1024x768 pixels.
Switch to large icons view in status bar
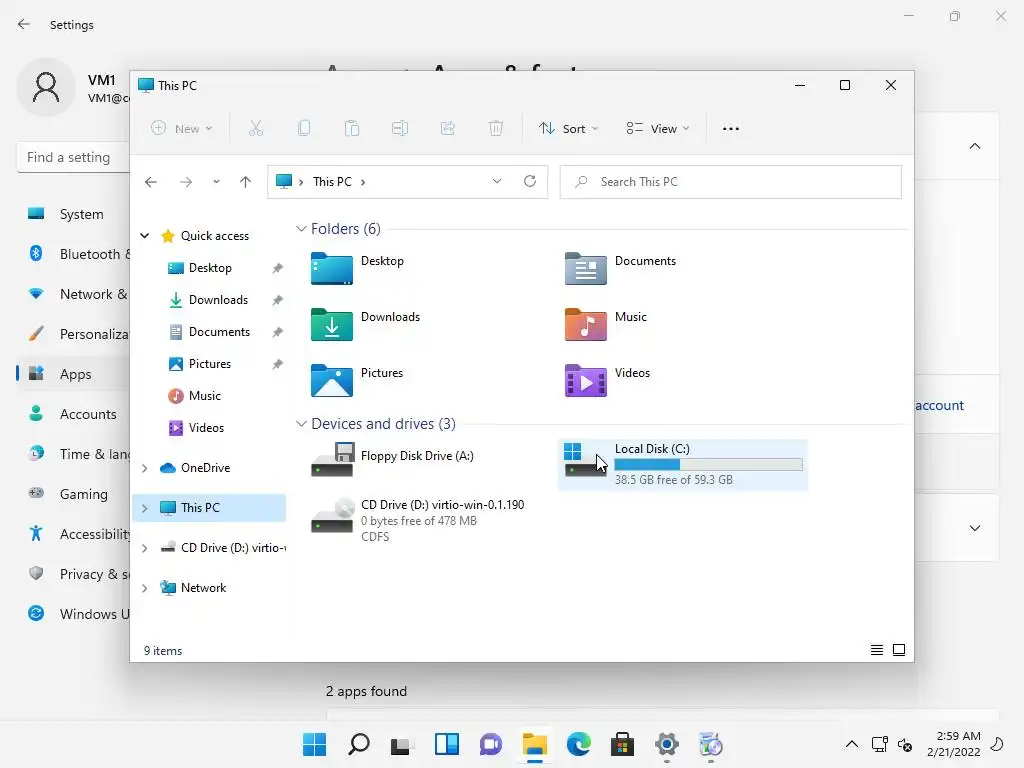(899, 650)
